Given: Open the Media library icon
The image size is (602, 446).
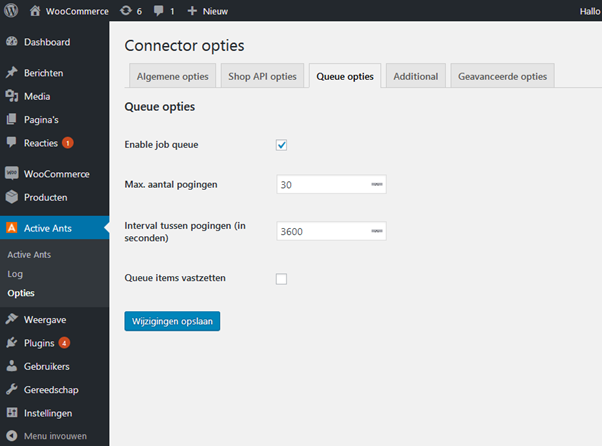Looking at the screenshot, I should (12, 96).
